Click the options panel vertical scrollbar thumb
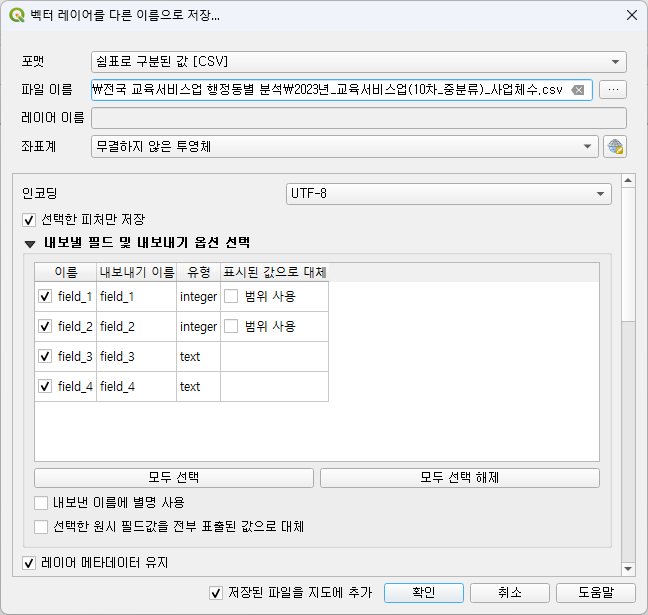The image size is (648, 615). [628, 255]
